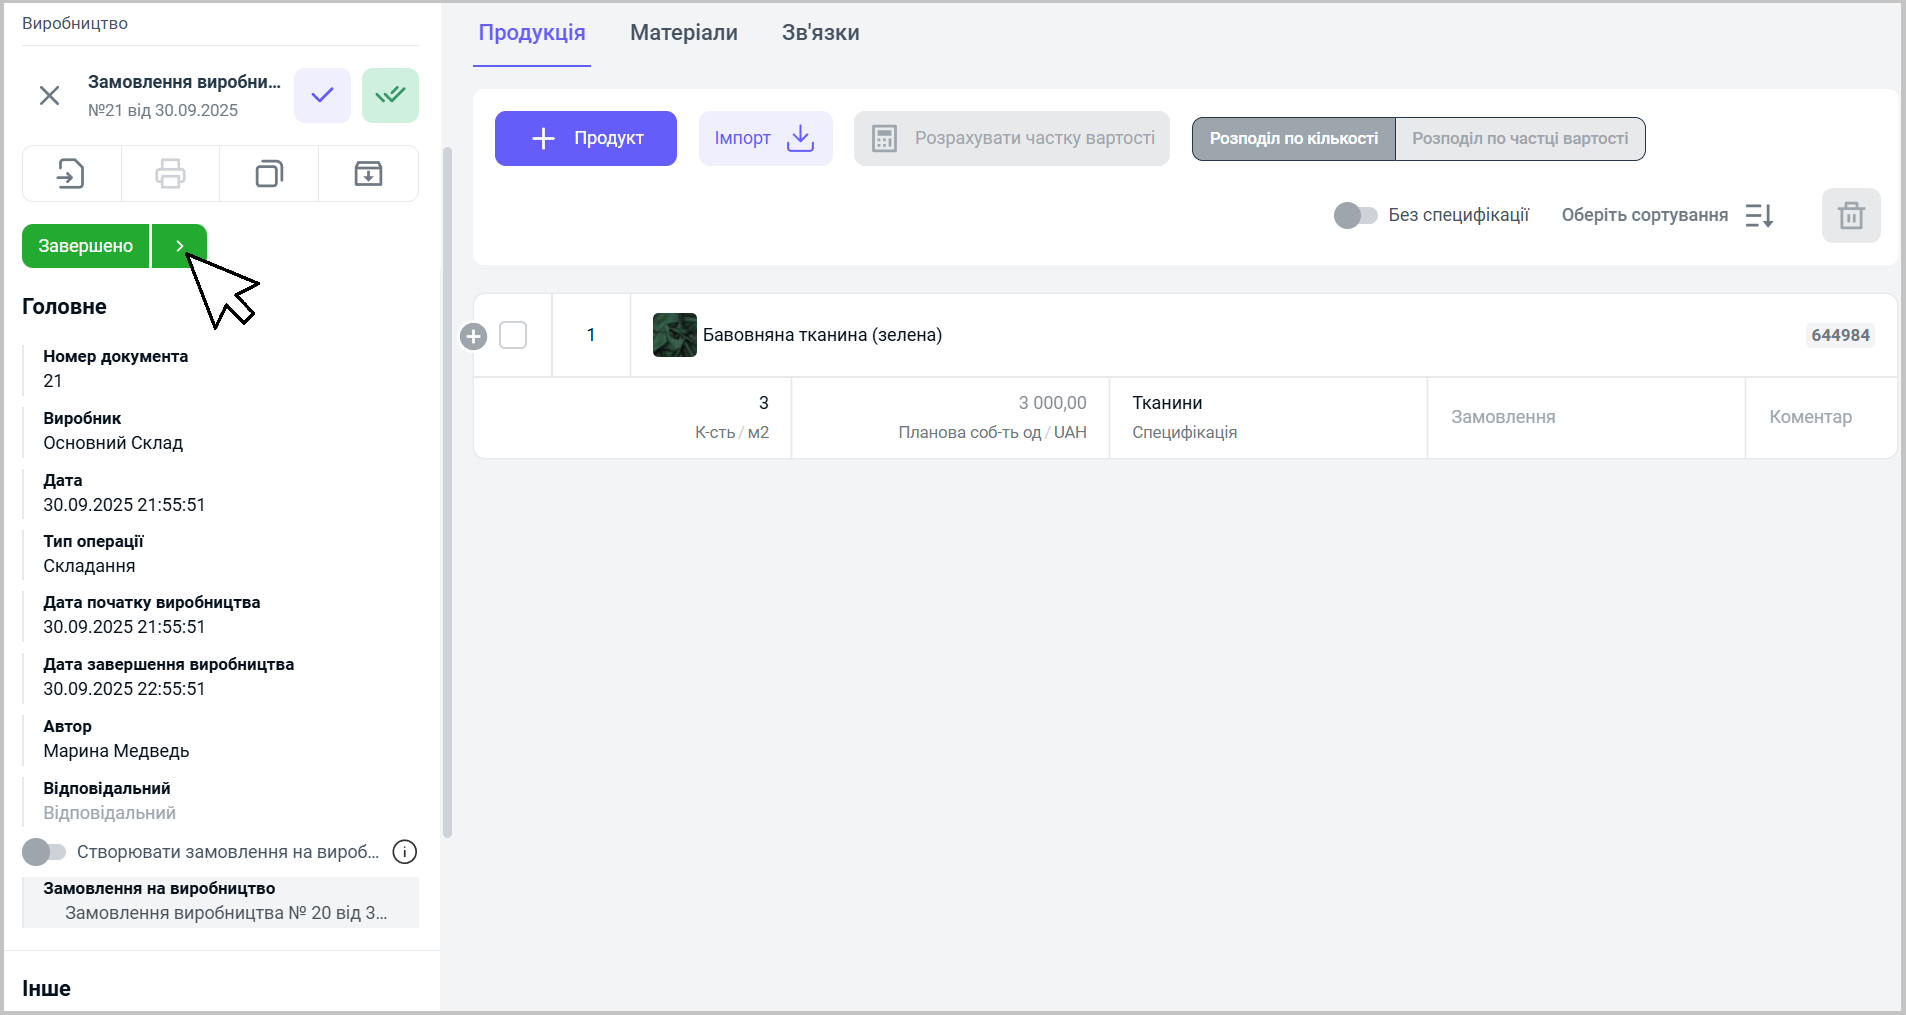Click the Імпорт button
Screen dimensions: 1906x1015
click(765, 138)
